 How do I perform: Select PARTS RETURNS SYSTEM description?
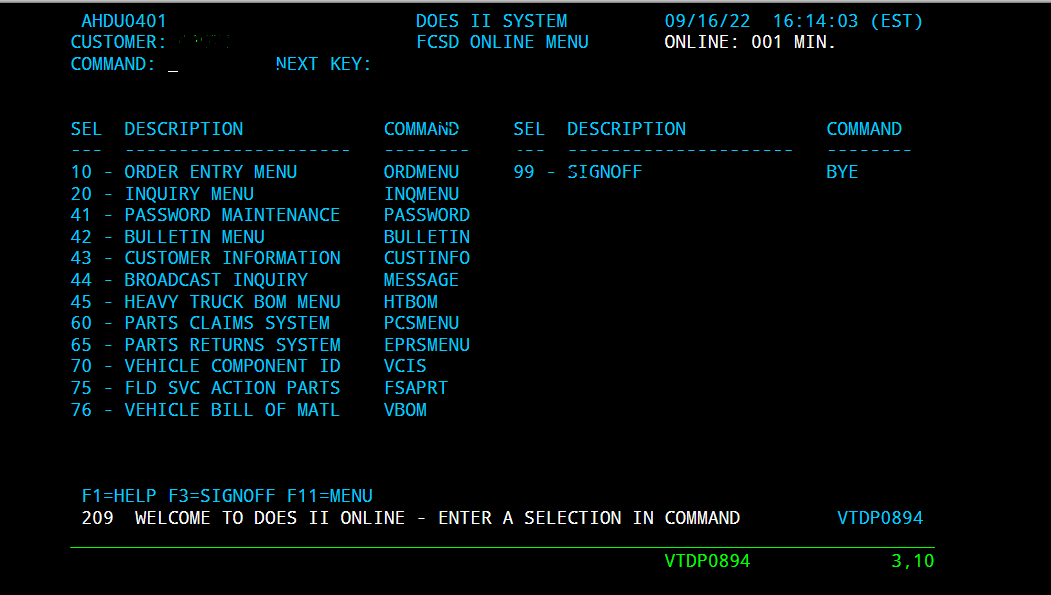(232, 344)
